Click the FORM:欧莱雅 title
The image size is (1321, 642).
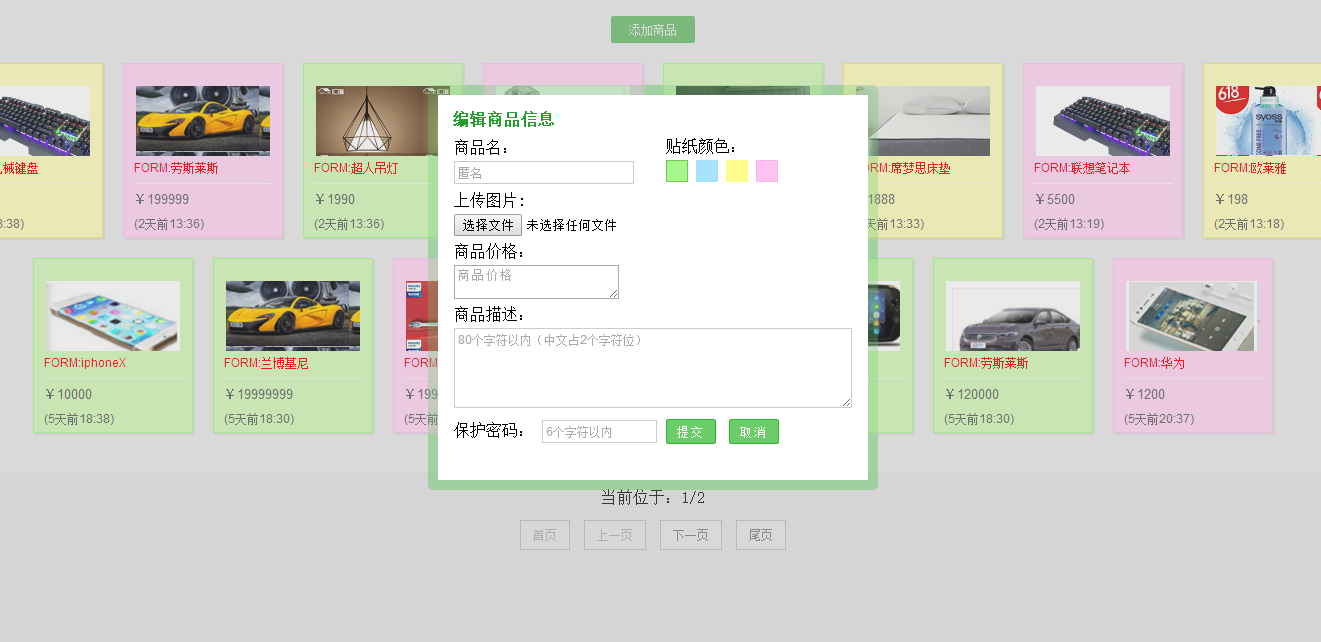pos(1250,168)
